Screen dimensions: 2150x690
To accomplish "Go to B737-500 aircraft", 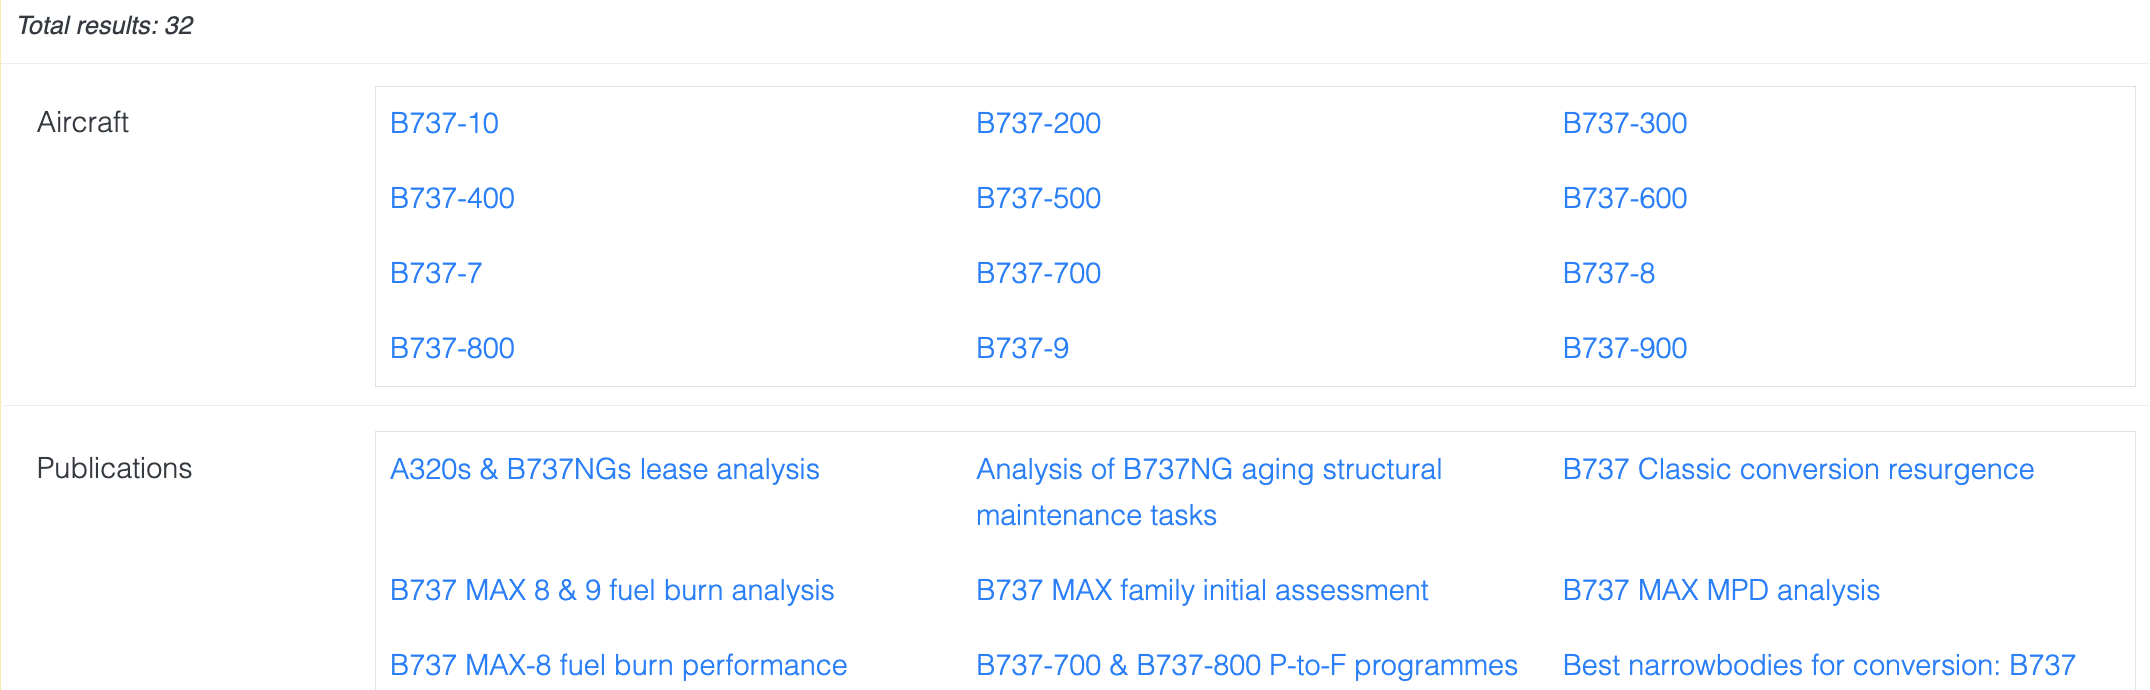I will [1038, 198].
